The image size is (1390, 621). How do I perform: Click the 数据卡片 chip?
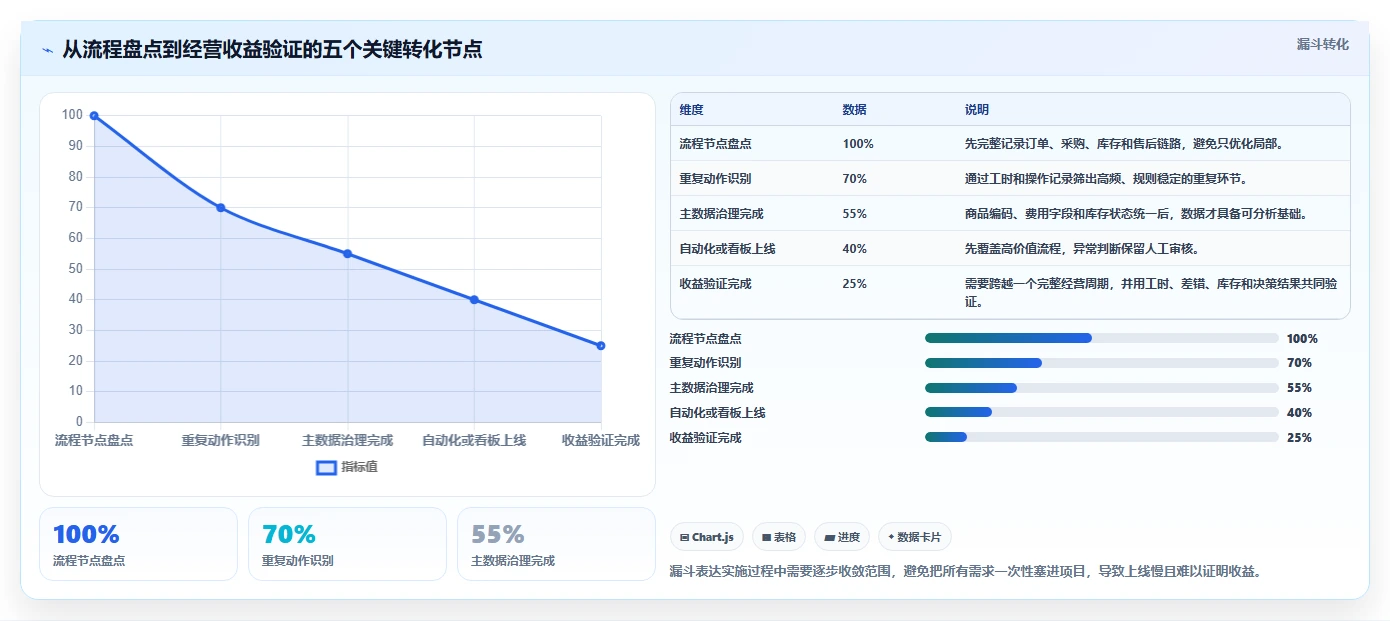pos(915,537)
